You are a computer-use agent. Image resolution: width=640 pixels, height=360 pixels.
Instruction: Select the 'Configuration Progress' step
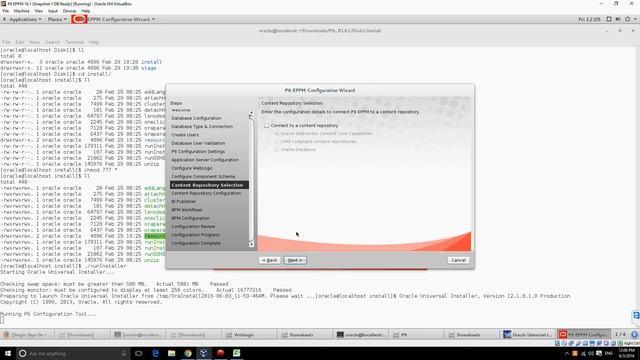[196, 235]
